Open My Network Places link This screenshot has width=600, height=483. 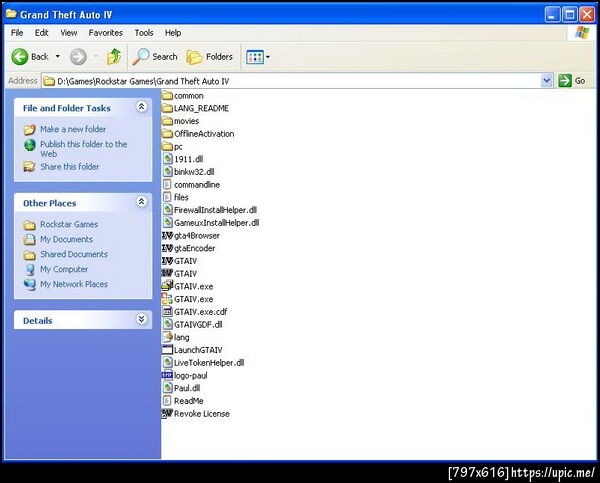point(74,284)
